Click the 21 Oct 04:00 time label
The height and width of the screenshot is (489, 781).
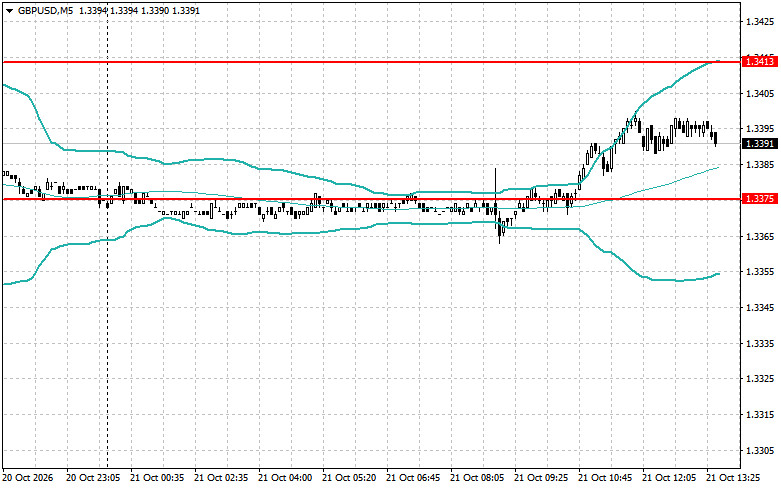click(x=285, y=478)
